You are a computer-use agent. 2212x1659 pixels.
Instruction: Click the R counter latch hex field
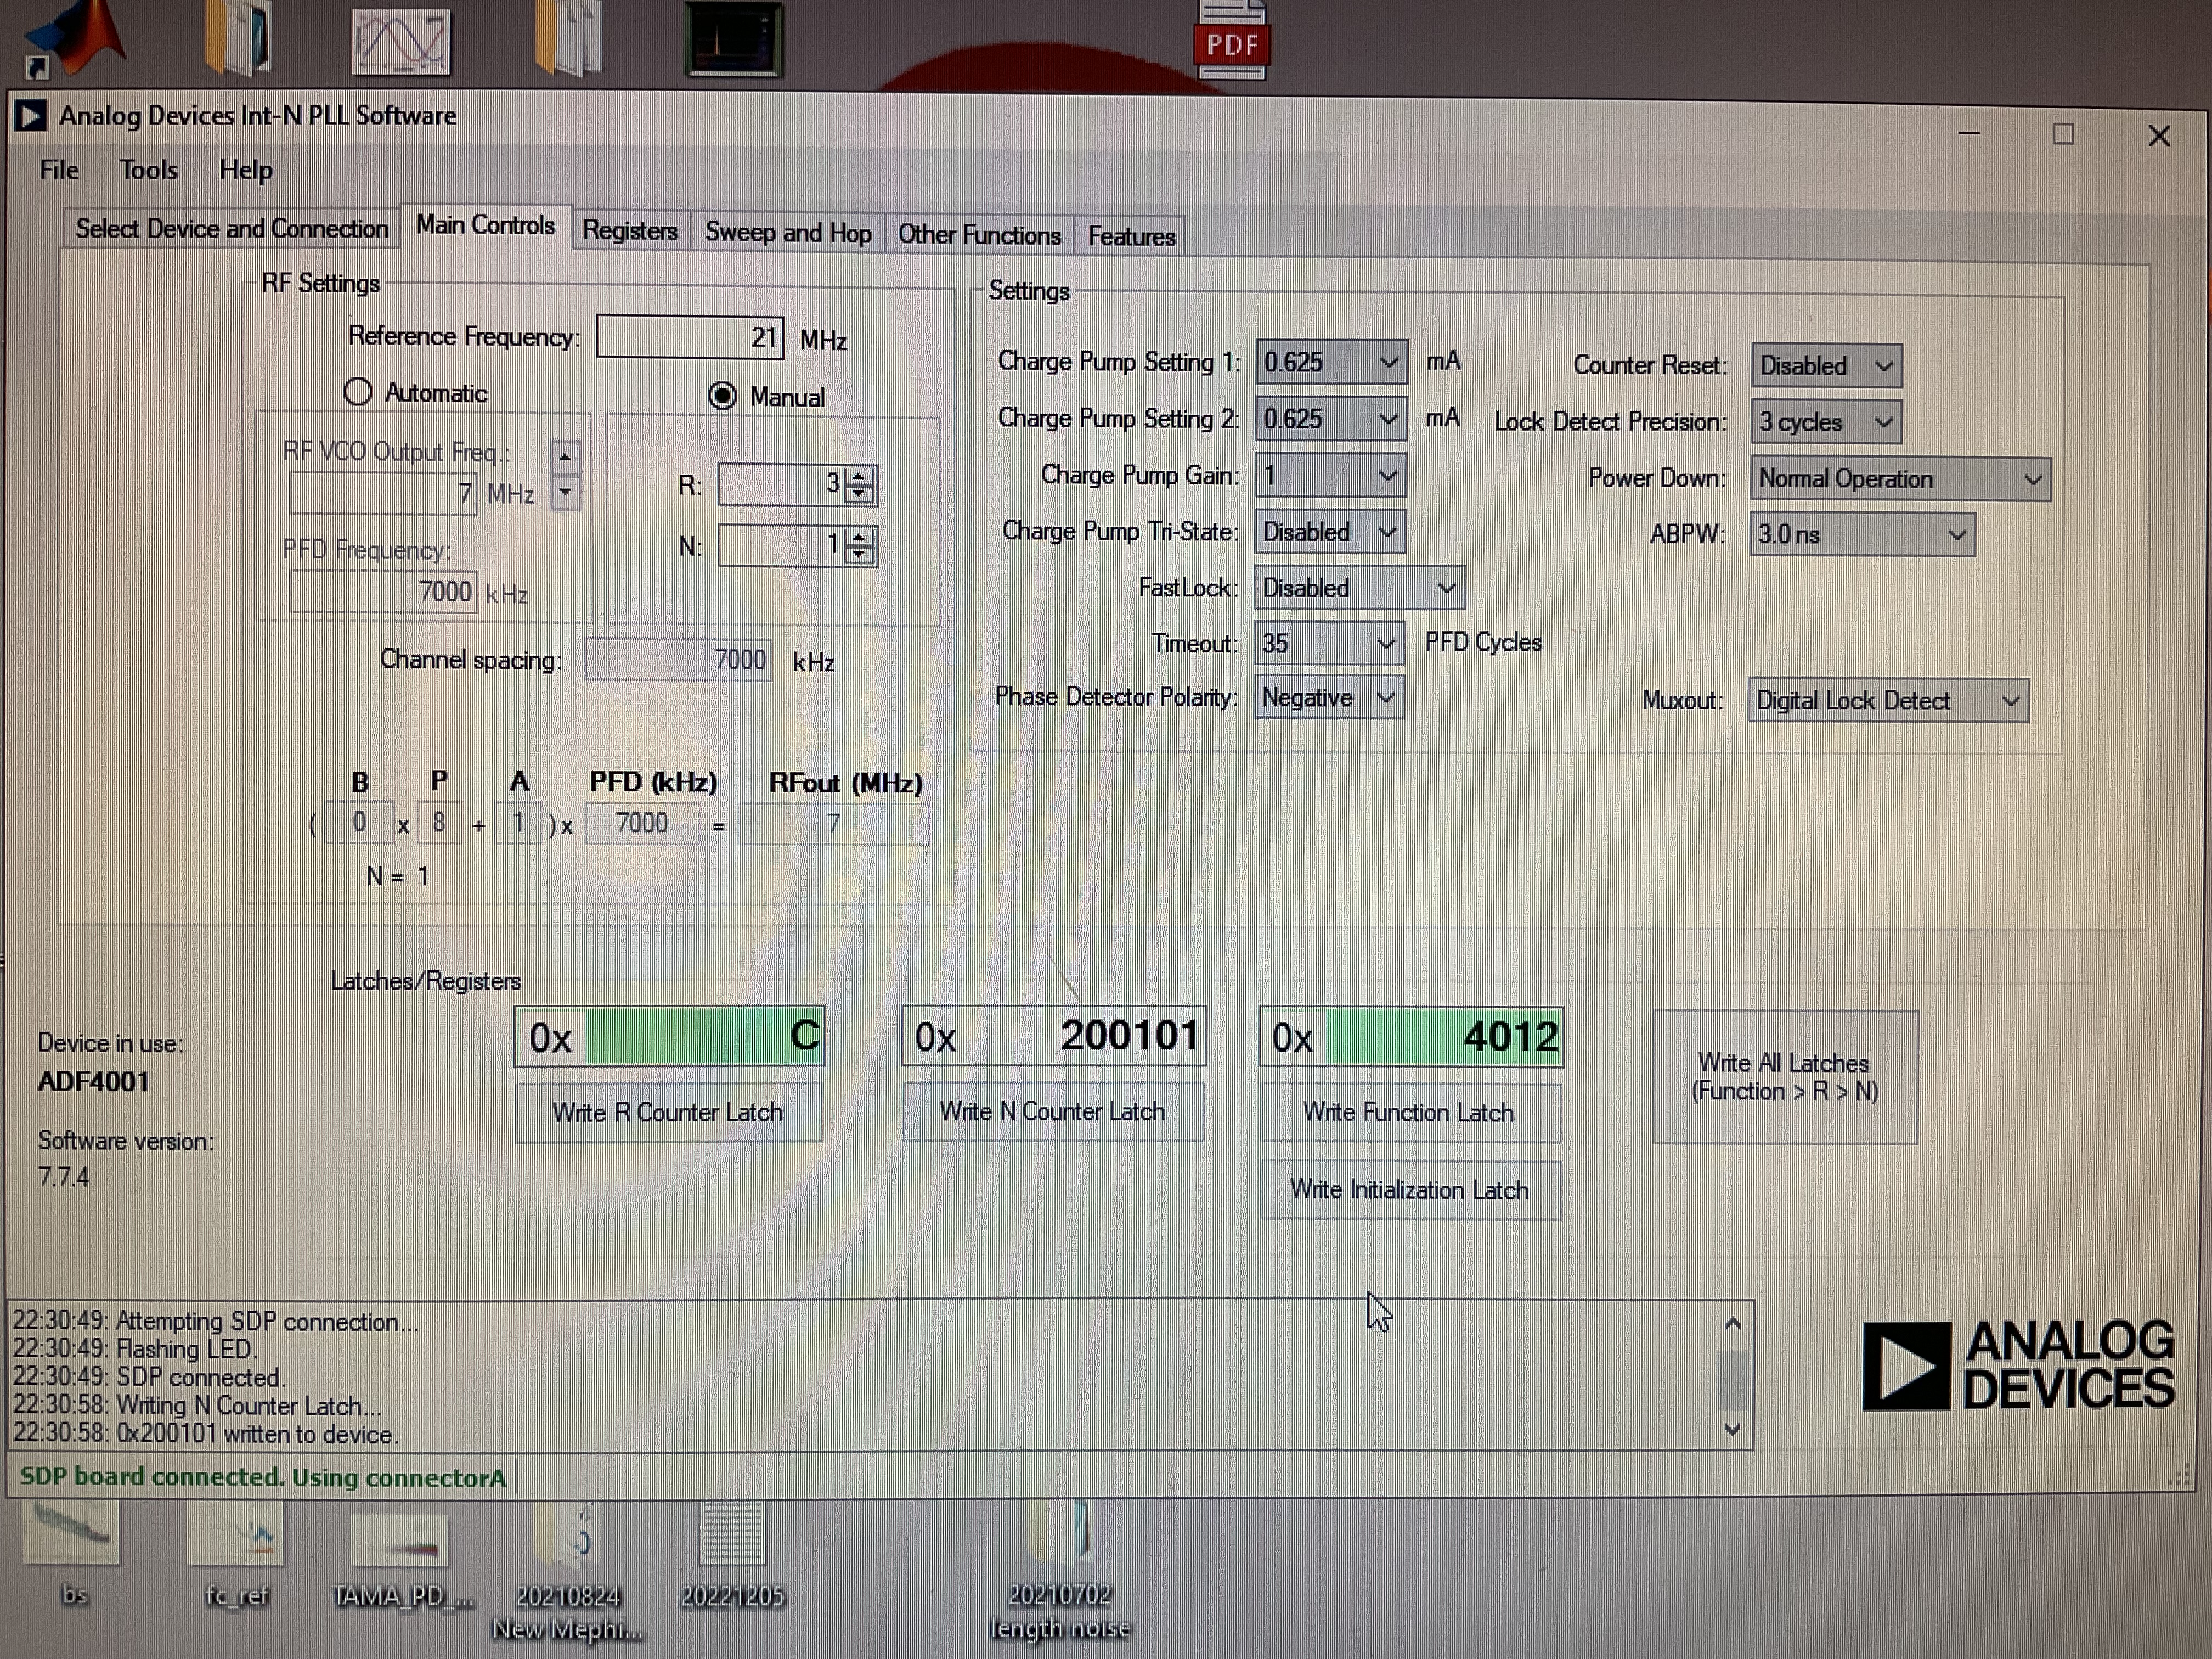(x=670, y=1037)
